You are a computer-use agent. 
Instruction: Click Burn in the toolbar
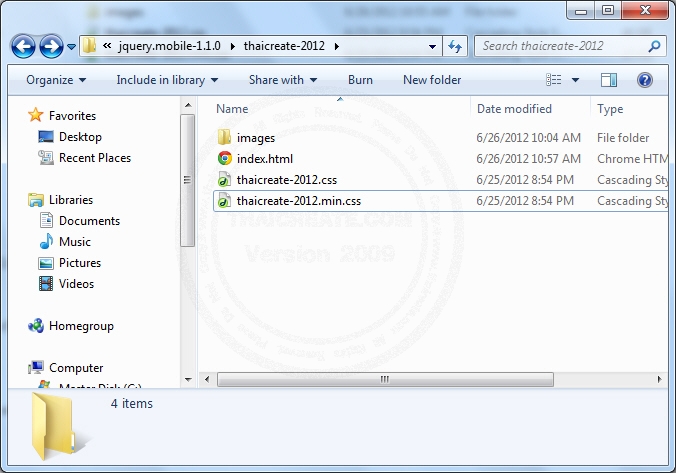360,80
